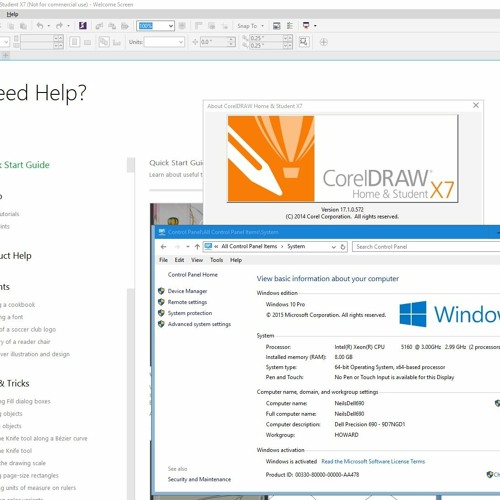Click the add tab plus icon
This screenshot has width=500, height=500.
tap(5, 55)
